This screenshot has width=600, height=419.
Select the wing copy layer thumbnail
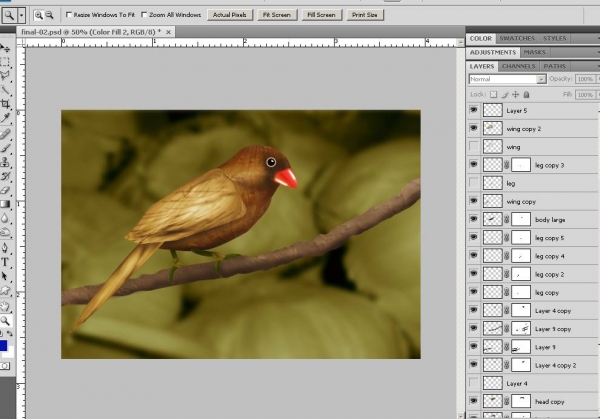point(492,201)
